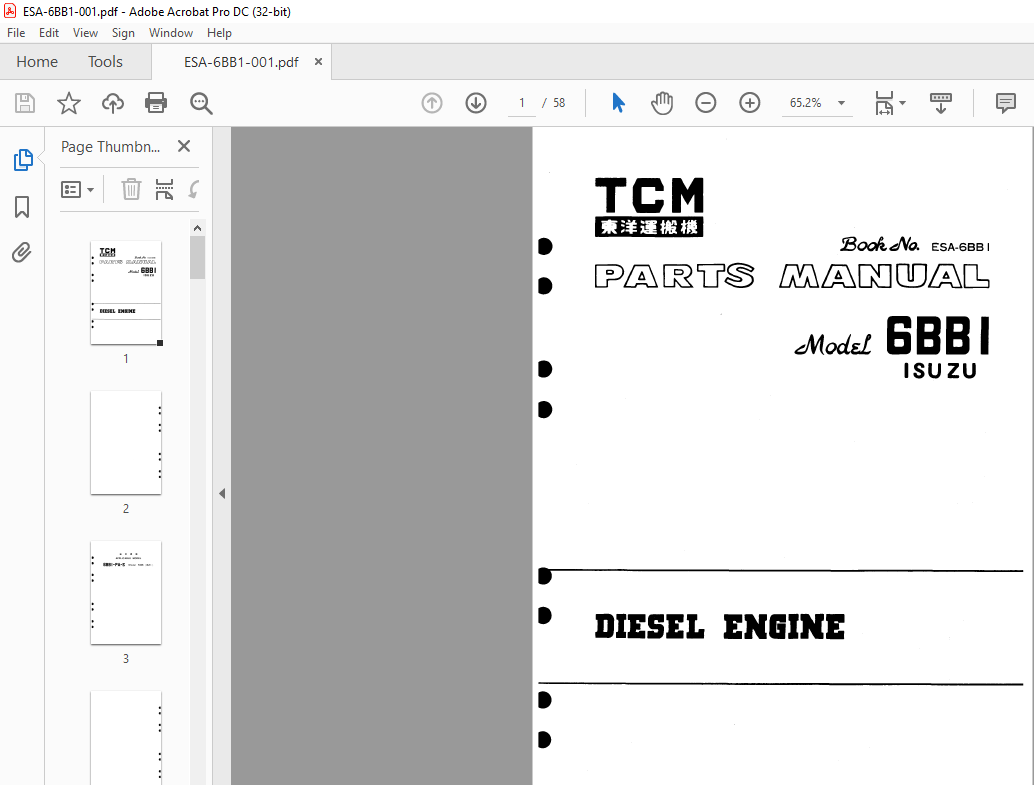Click the DIESEL ENGINE heading text

[719, 627]
